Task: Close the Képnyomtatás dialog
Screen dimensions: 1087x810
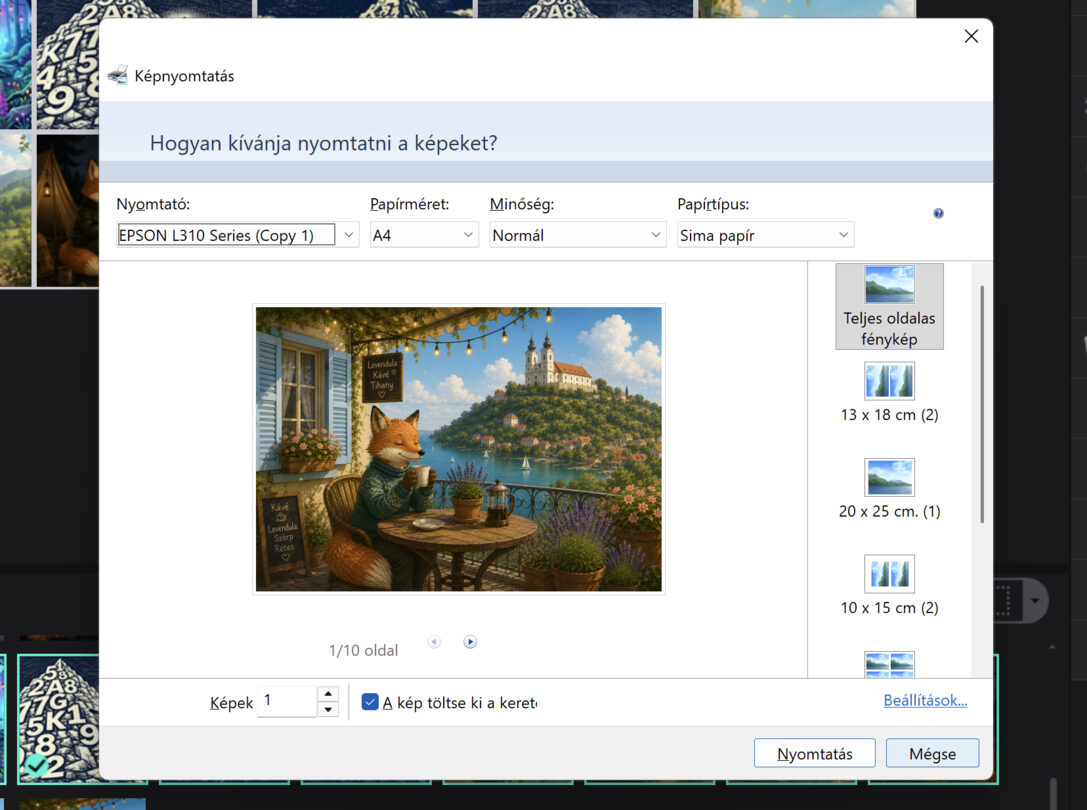Action: click(x=971, y=36)
